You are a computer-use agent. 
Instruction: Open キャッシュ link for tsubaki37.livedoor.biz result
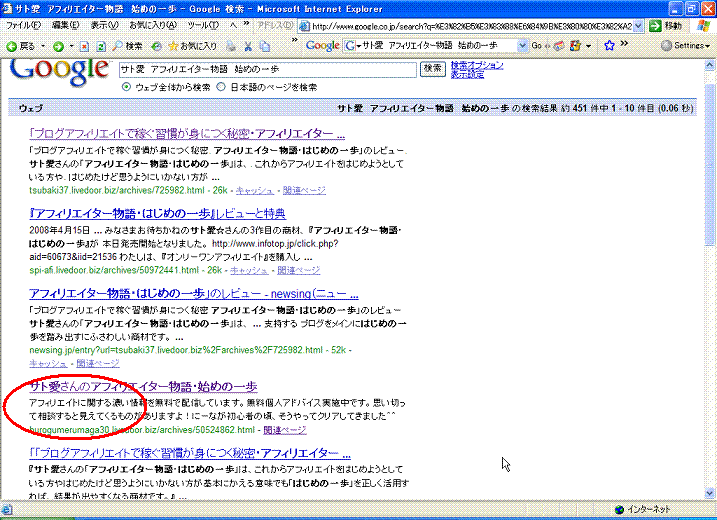pyautogui.click(x=254, y=190)
